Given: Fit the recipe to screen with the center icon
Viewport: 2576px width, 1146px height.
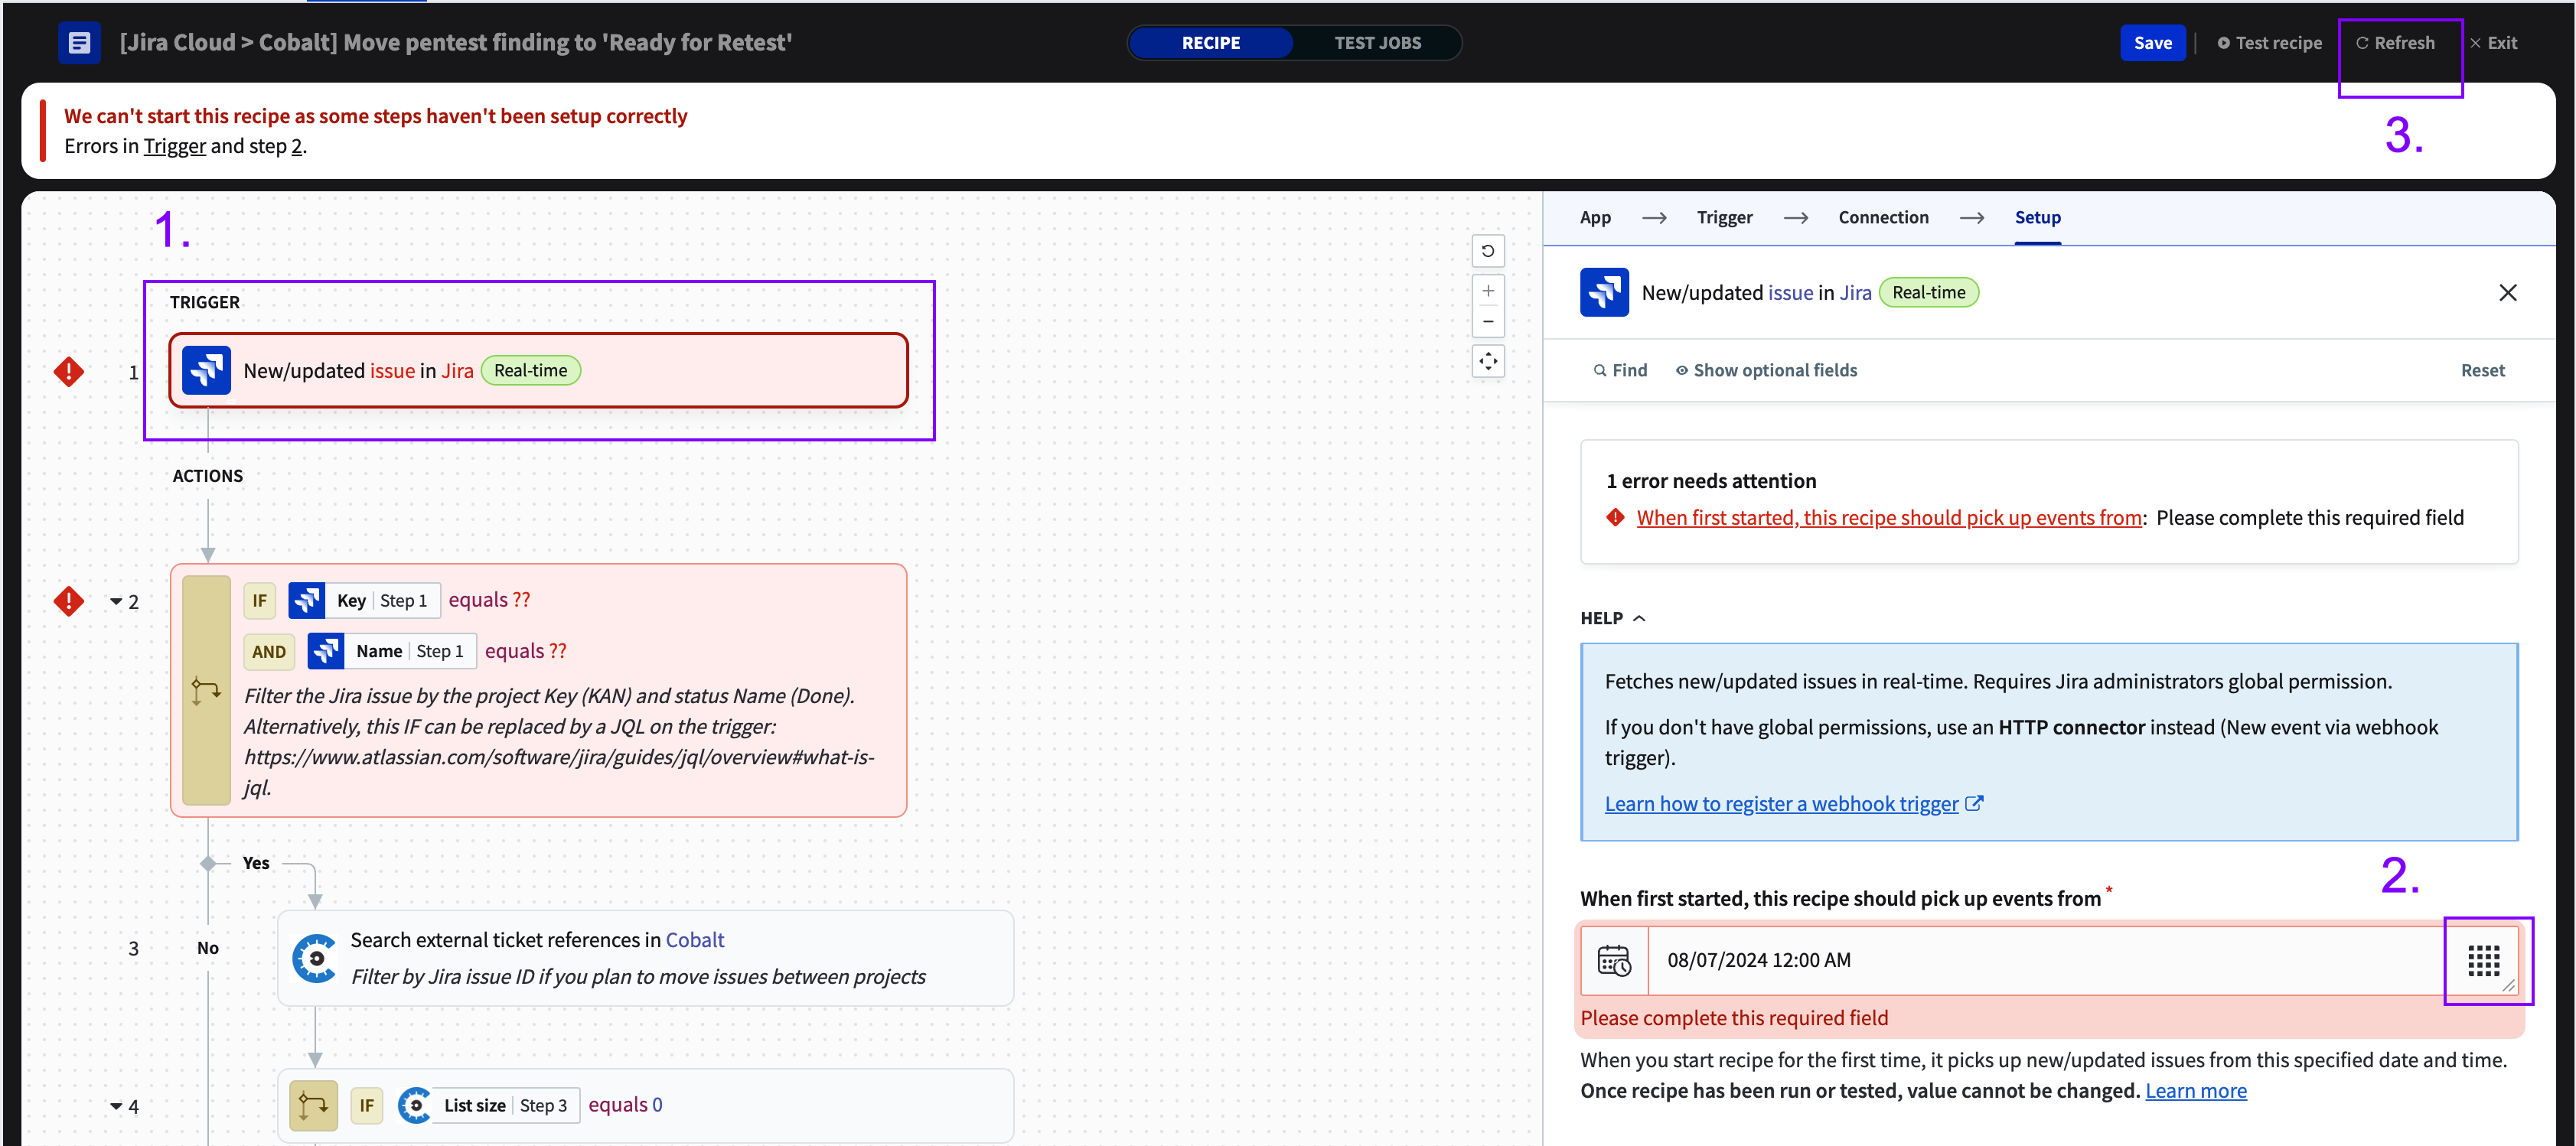Looking at the screenshot, I should (x=1488, y=361).
